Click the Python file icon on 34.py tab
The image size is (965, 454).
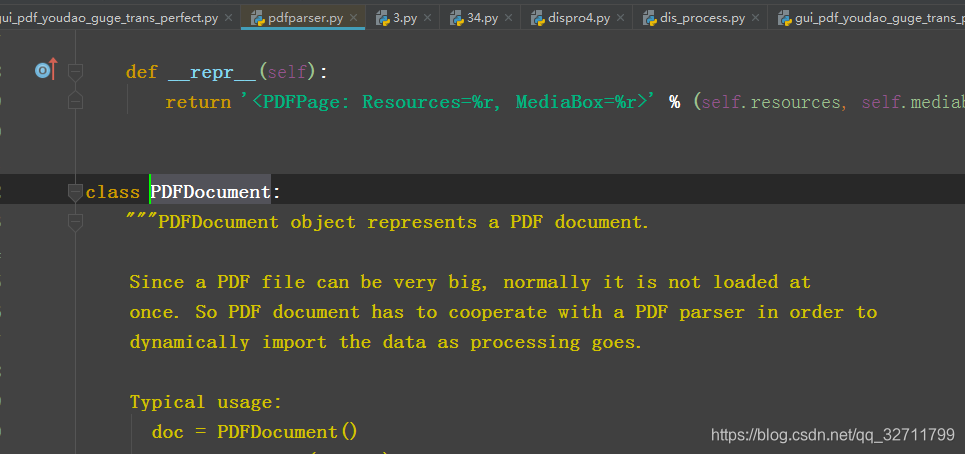(457, 18)
